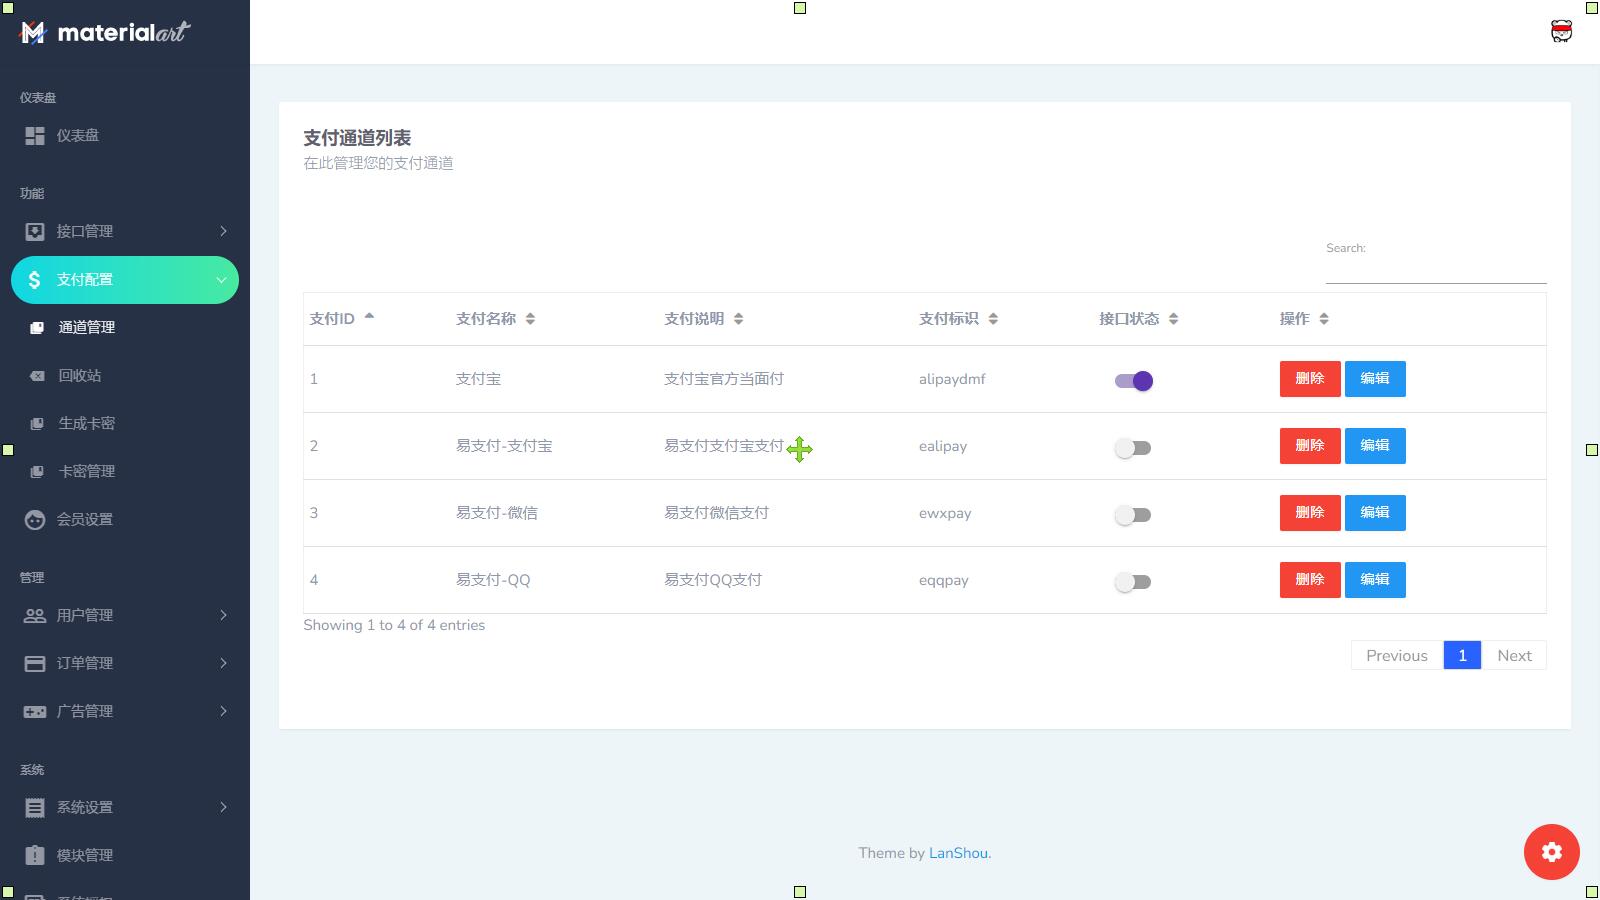
Task: Click the dollar sign icon for 支付配置
Action: click(x=35, y=280)
